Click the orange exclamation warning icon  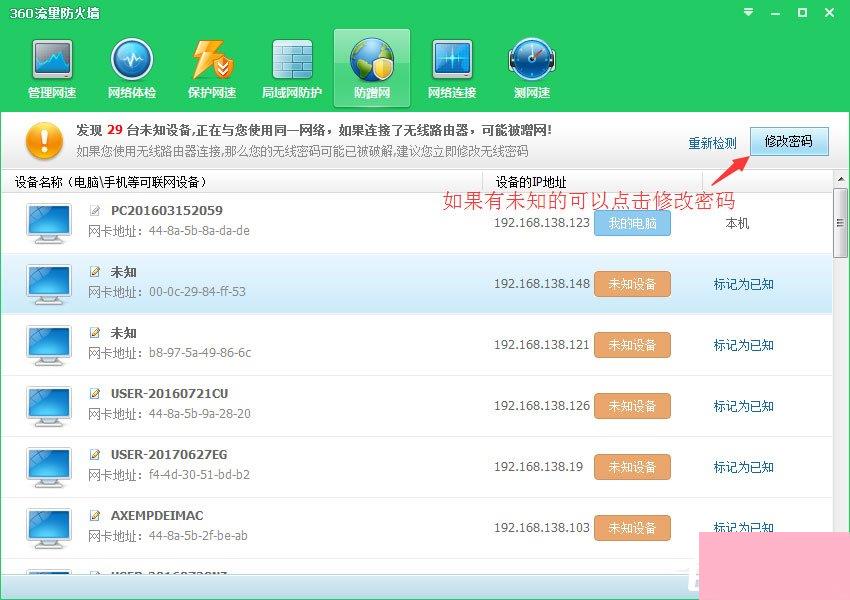point(44,140)
